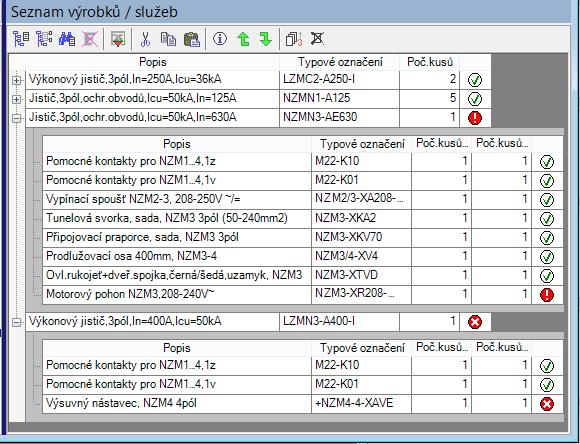Select cell NZMN1-A125
This screenshot has height=444, width=580.
[x=339, y=99]
